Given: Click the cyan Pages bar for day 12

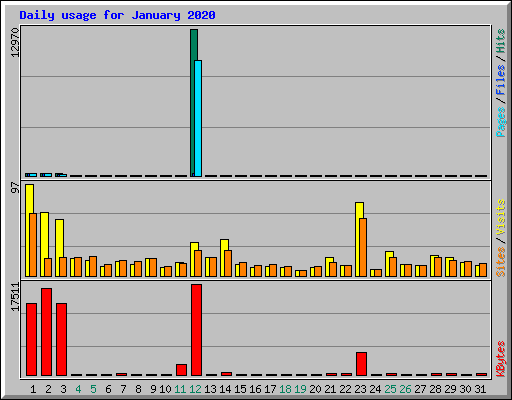Looking at the screenshot, I should [x=198, y=118].
